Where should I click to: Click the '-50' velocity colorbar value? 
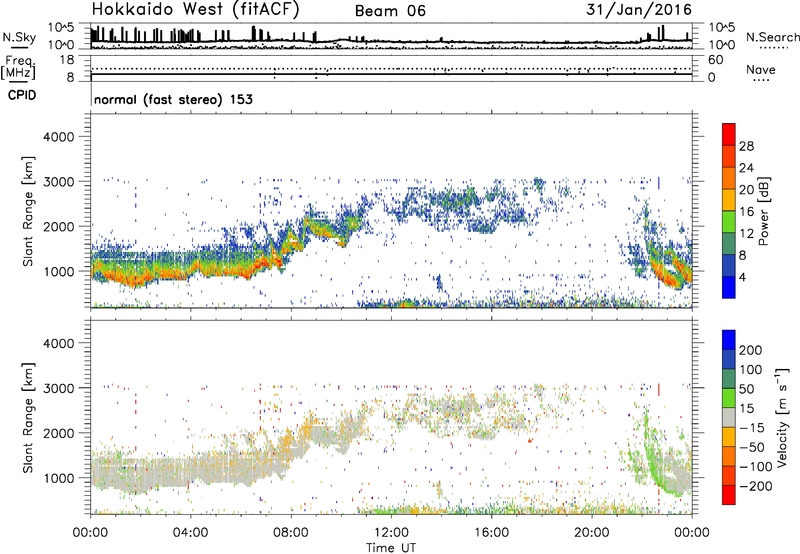[x=752, y=447]
